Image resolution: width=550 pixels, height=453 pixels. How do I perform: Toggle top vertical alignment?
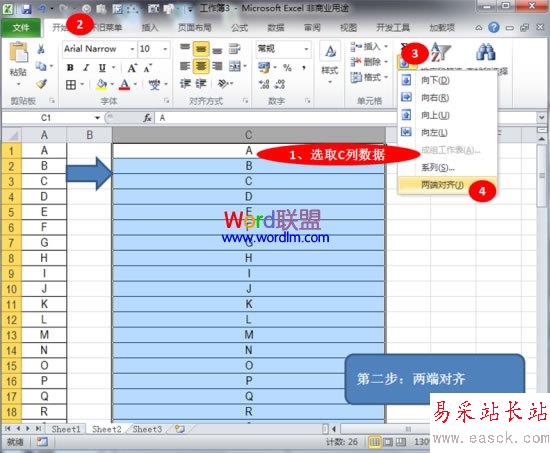point(185,48)
